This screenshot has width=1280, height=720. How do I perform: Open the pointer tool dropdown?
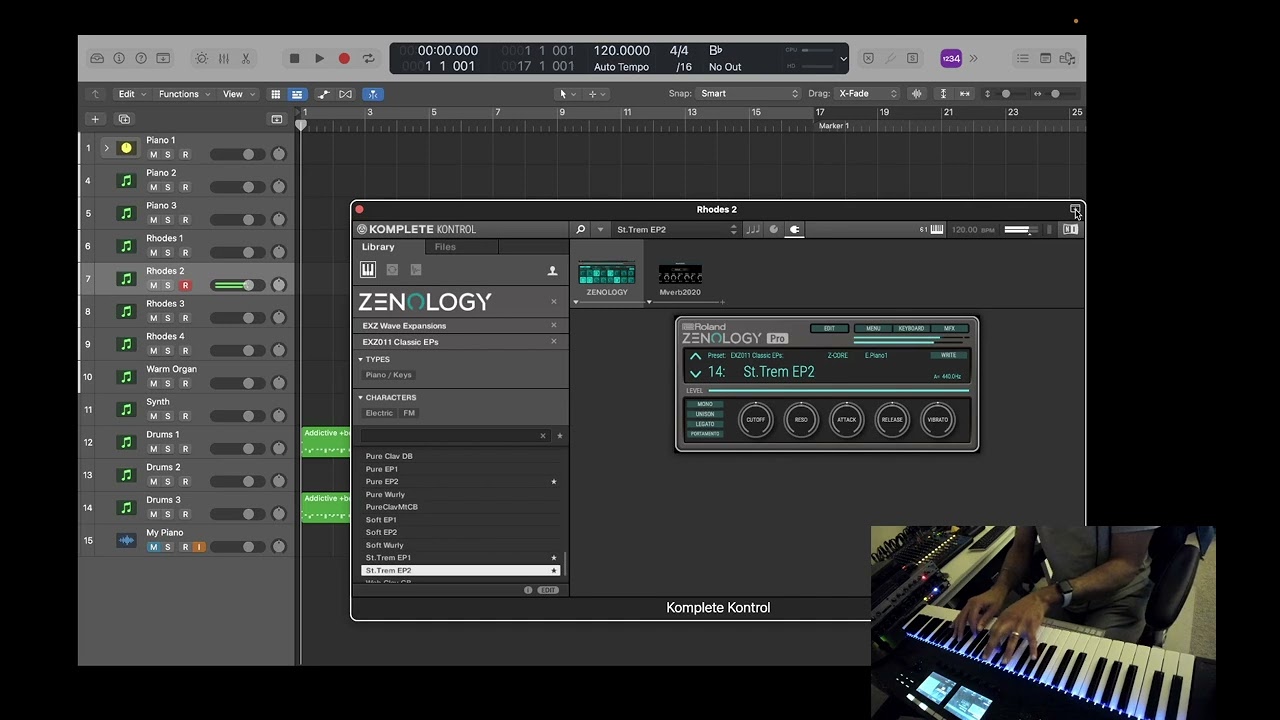point(566,94)
